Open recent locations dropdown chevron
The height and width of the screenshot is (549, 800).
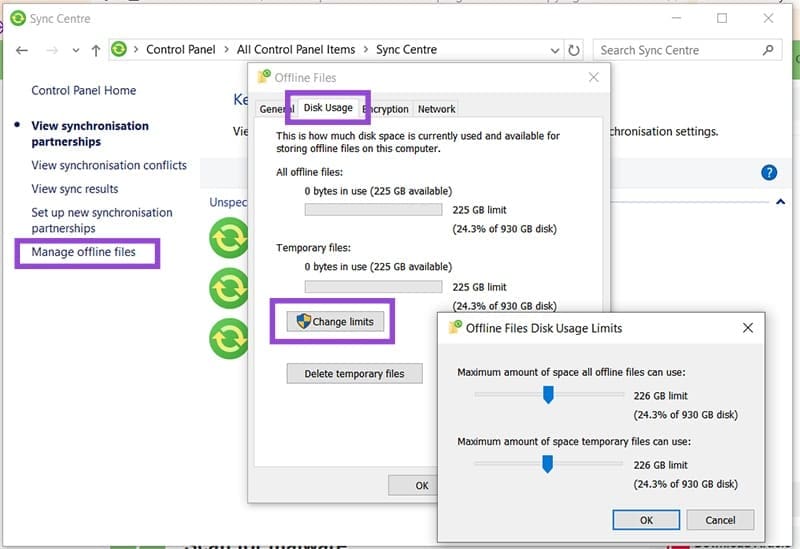[x=76, y=51]
